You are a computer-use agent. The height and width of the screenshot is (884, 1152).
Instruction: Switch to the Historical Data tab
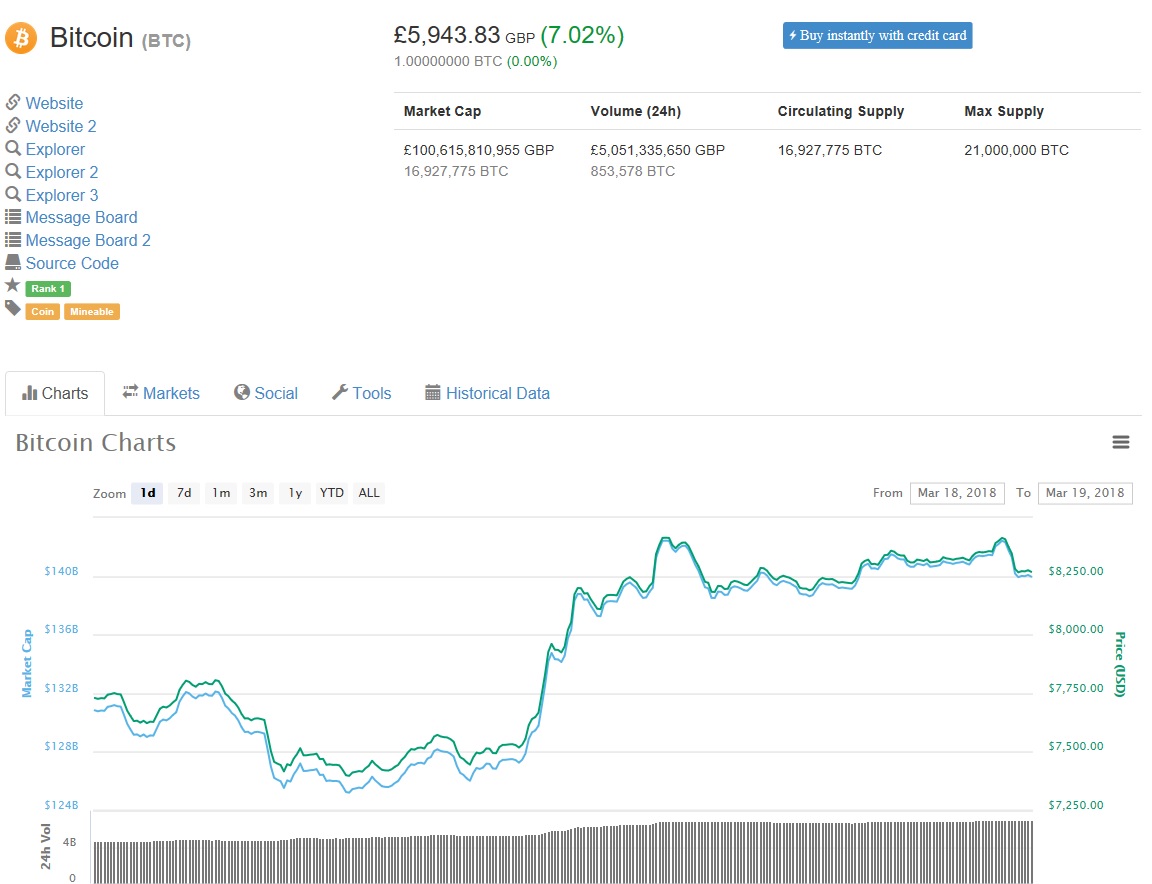click(x=487, y=393)
